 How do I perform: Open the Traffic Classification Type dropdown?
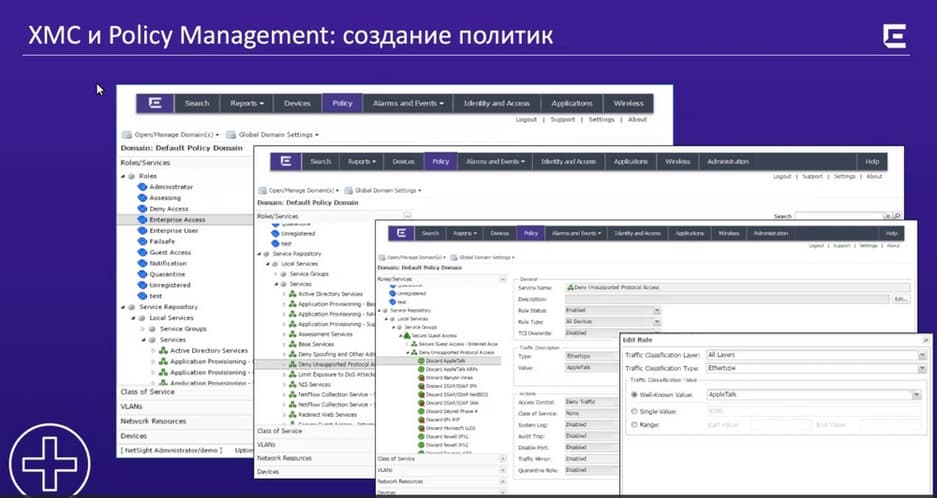(x=923, y=368)
